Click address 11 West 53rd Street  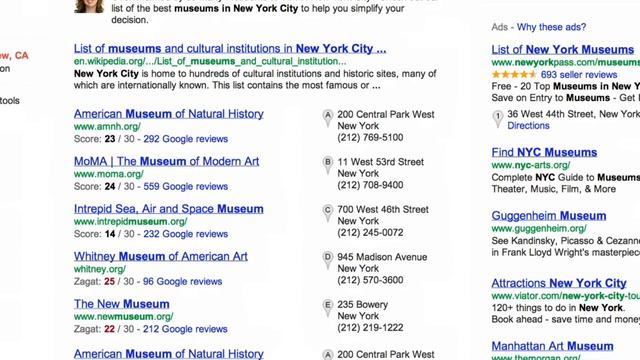coord(380,162)
